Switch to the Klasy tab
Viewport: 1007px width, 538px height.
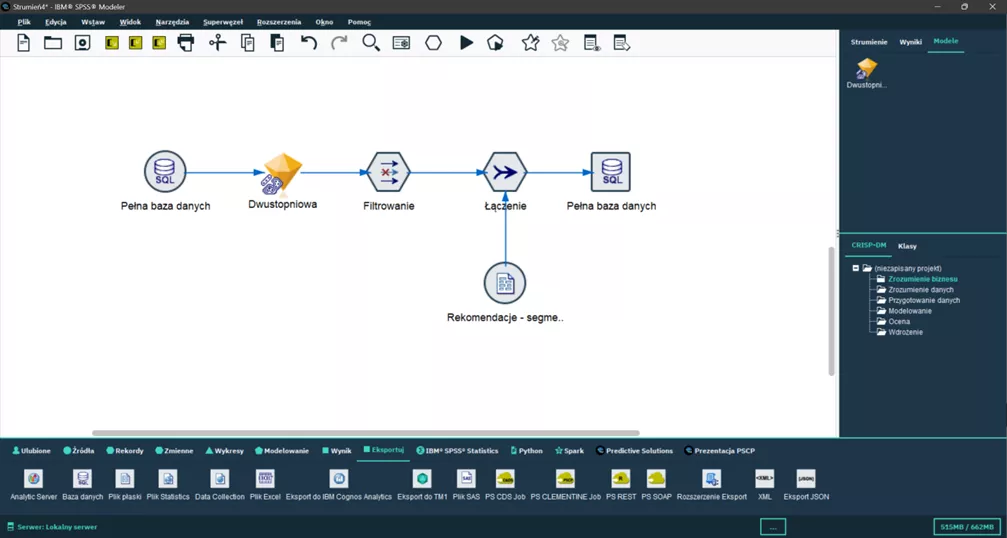(907, 246)
